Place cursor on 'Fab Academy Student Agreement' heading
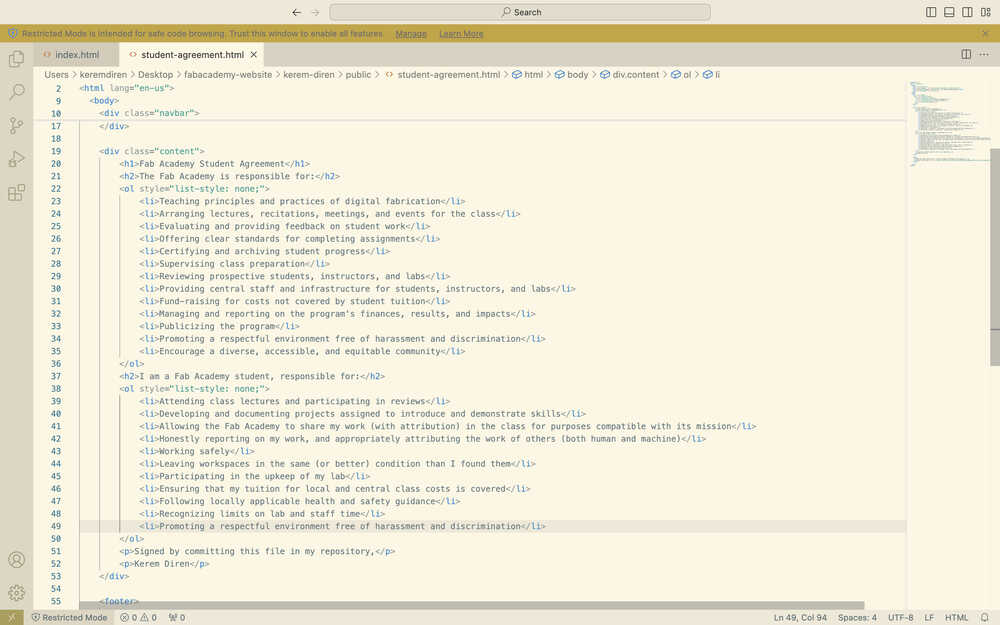Screen dimensions: 1000x625 click(212, 164)
